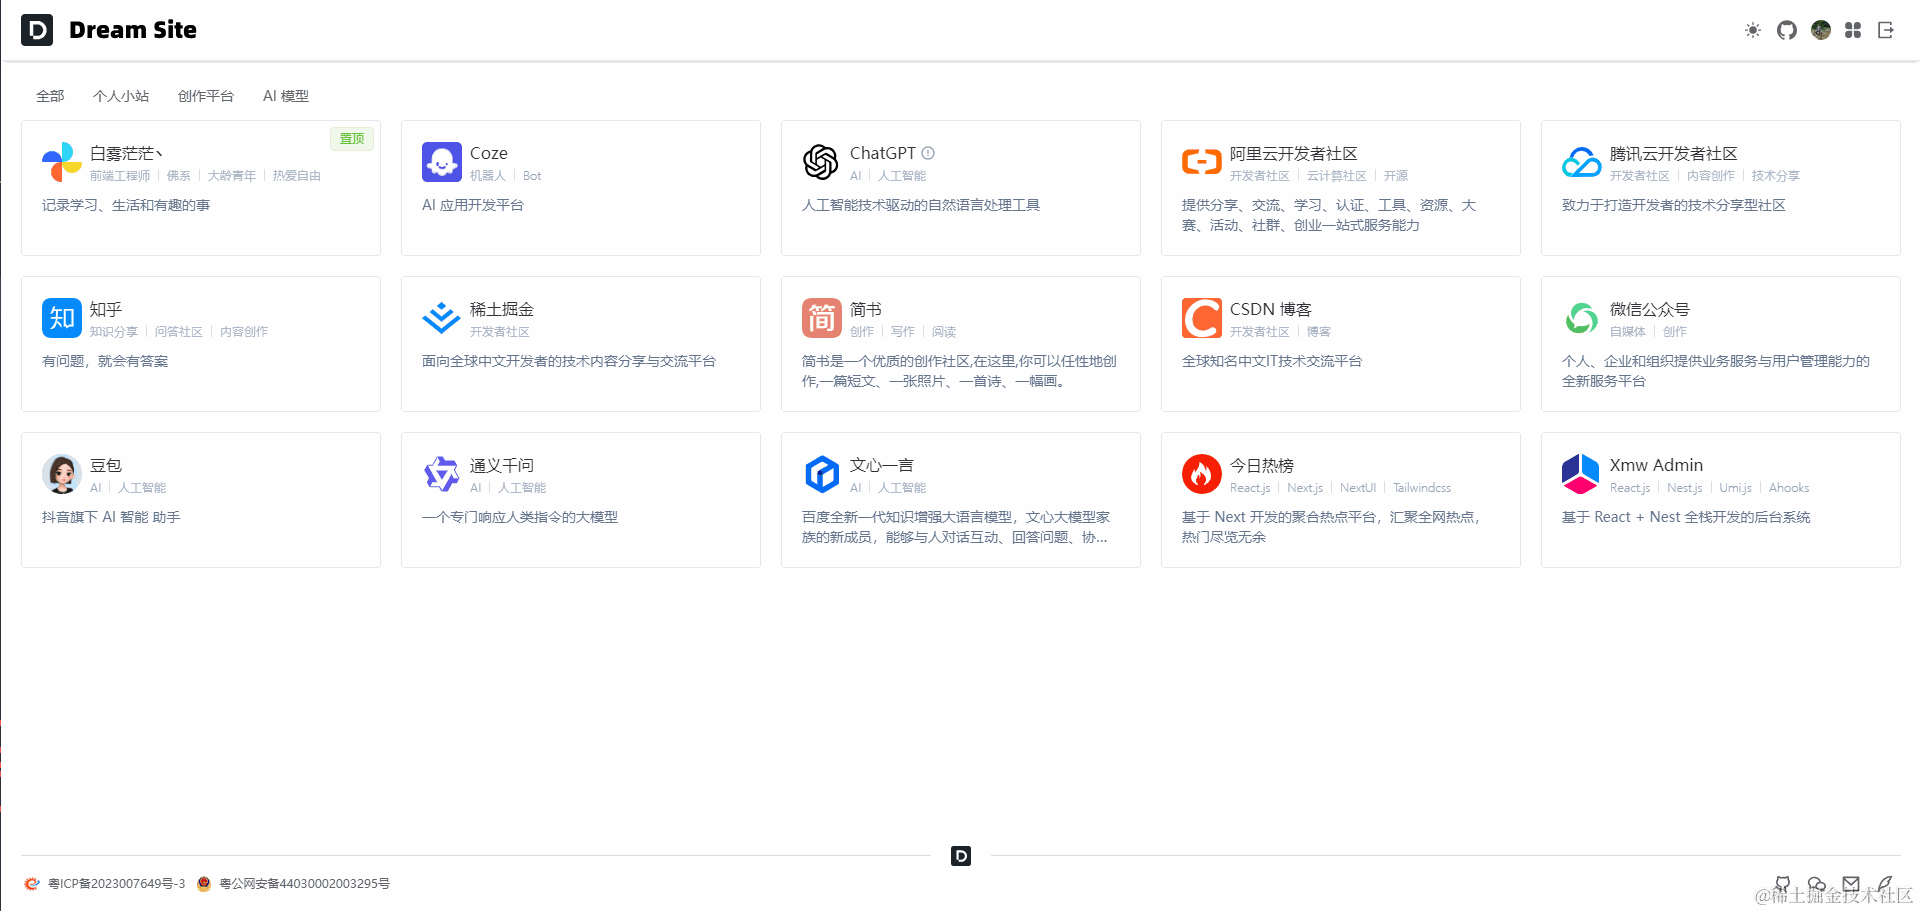This screenshot has width=1920, height=911.
Task: Click the ICP filing icon in footer
Action: point(32,884)
